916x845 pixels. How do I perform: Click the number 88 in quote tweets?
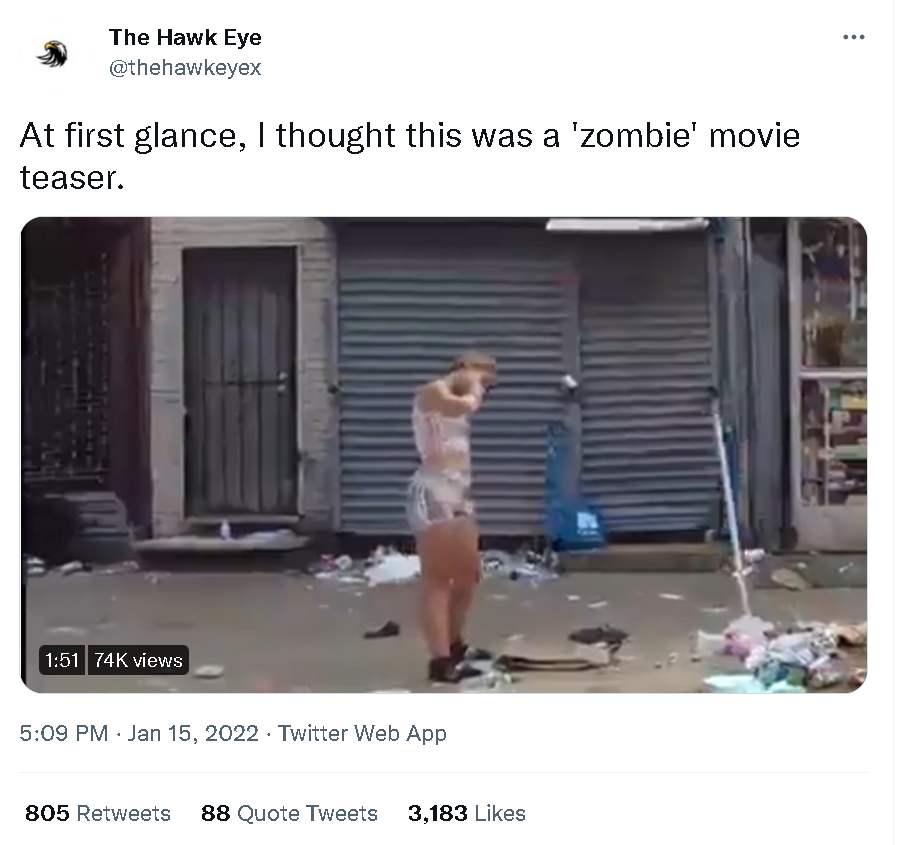coord(216,813)
